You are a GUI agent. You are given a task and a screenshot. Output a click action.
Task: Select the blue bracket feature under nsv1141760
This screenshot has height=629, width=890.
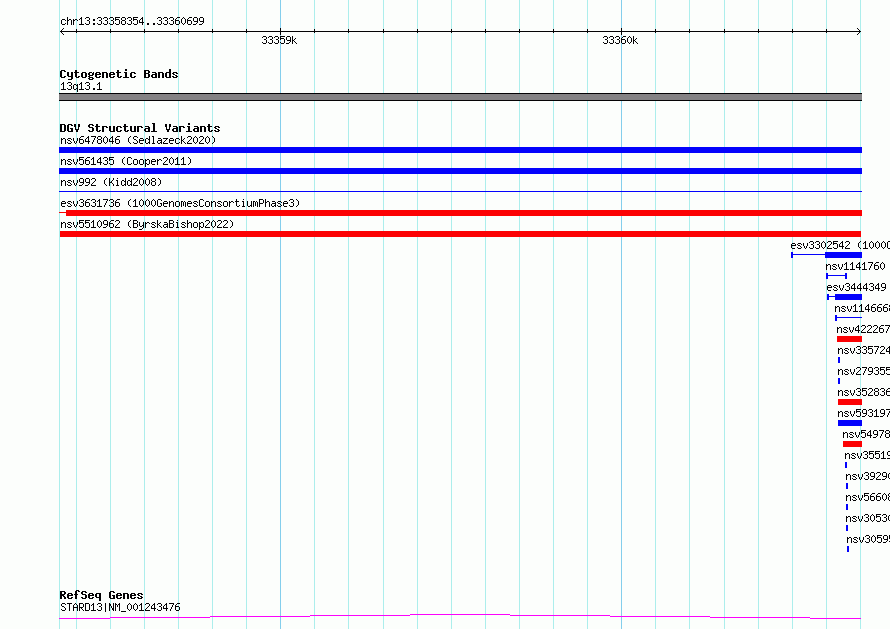[x=837, y=276]
